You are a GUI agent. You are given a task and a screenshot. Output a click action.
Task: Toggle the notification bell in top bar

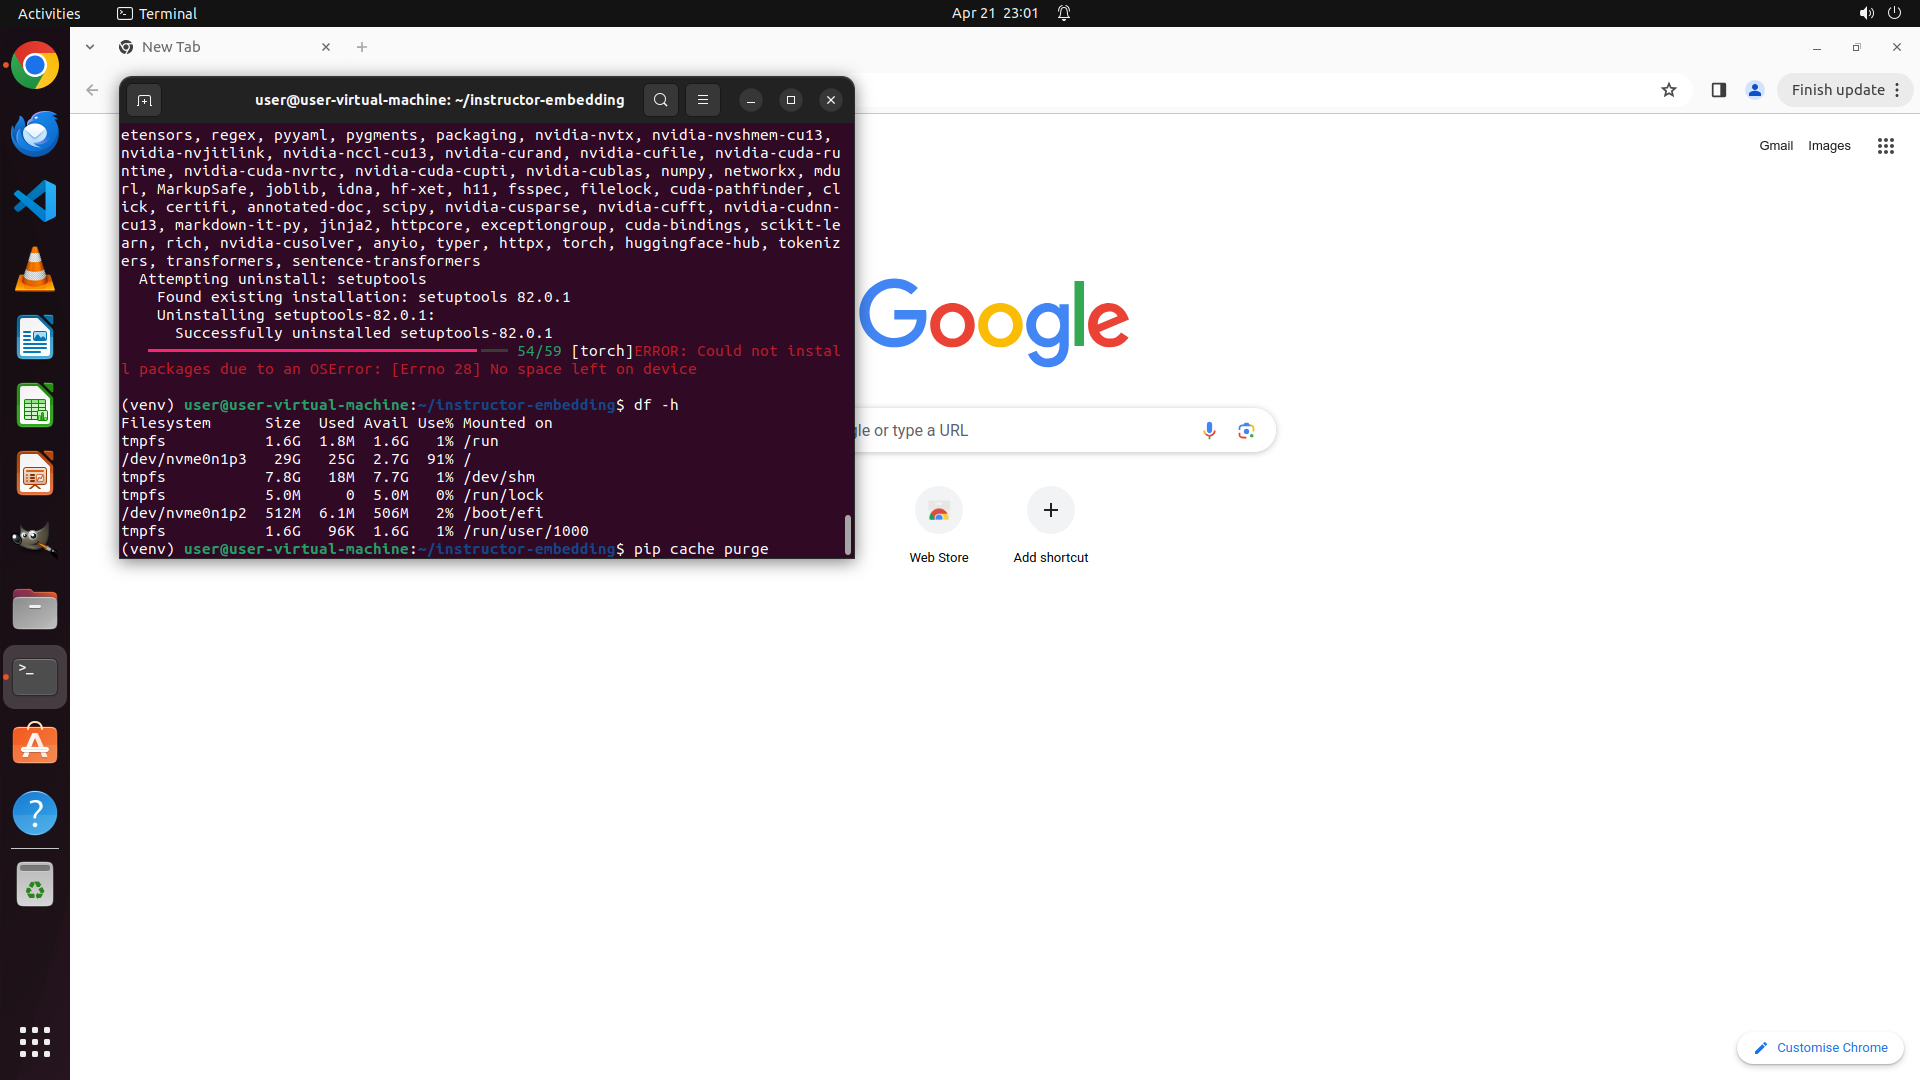[1064, 13]
